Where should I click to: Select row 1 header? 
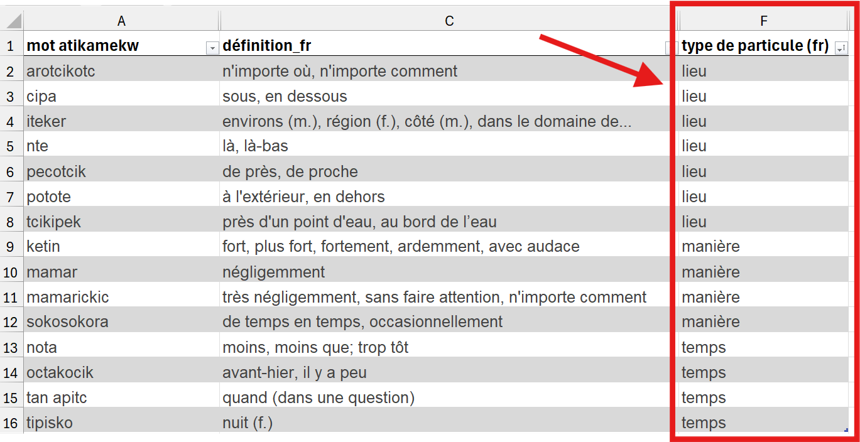(x=11, y=46)
